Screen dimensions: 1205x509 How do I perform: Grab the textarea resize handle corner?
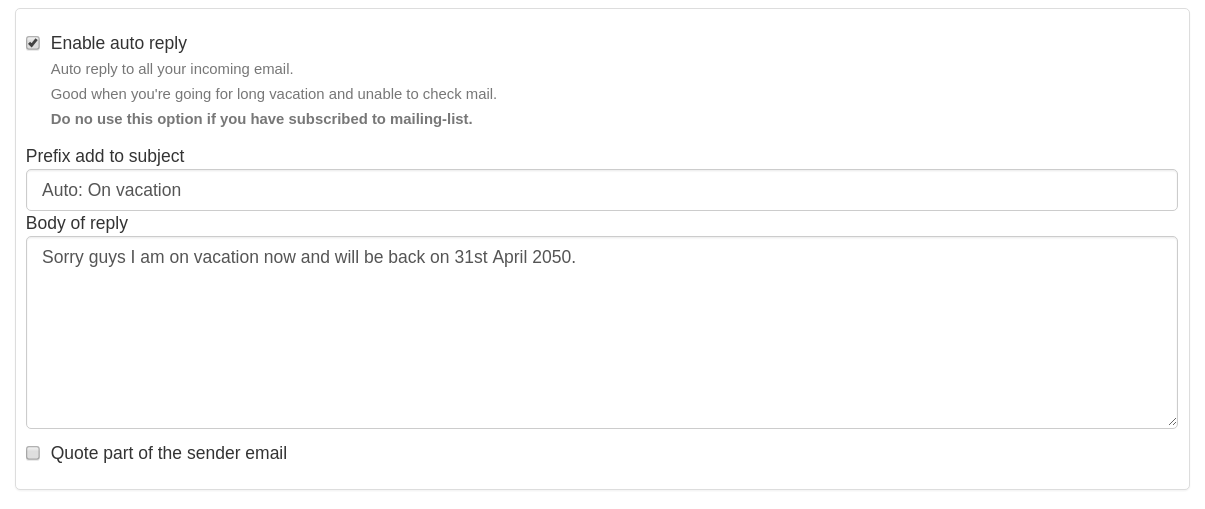[1171, 422]
